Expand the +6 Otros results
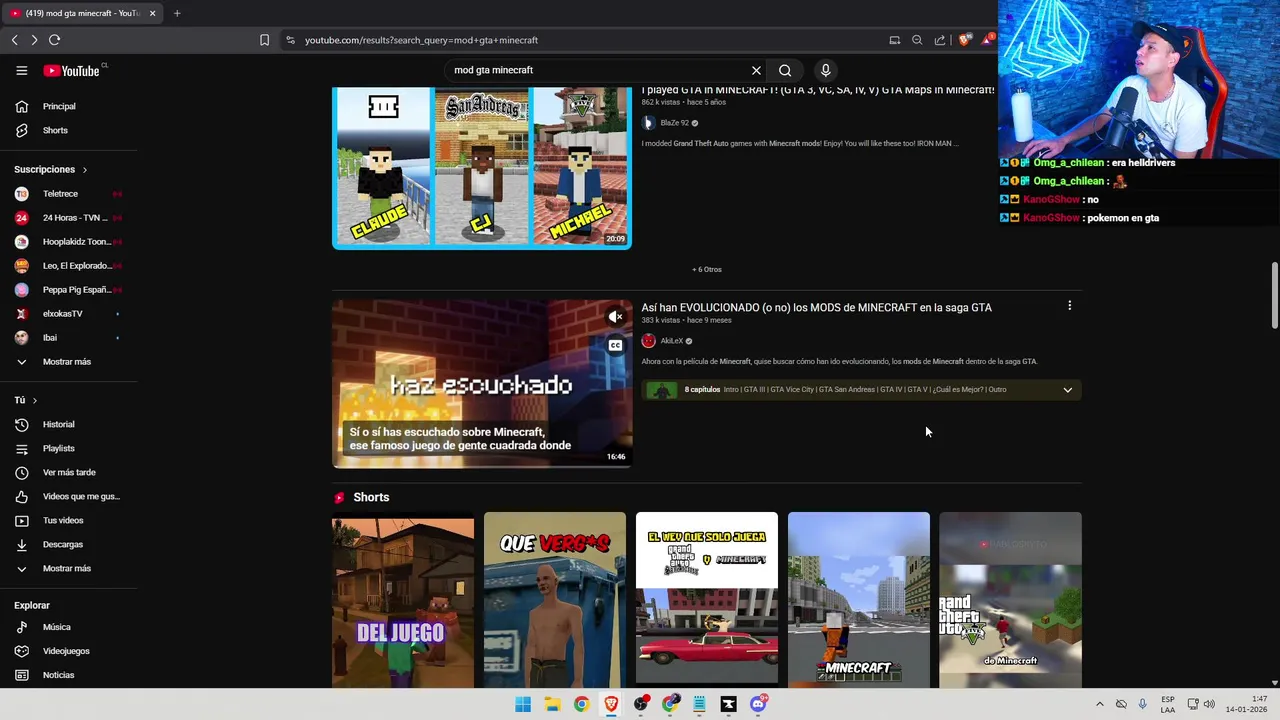1280x720 pixels. click(707, 269)
